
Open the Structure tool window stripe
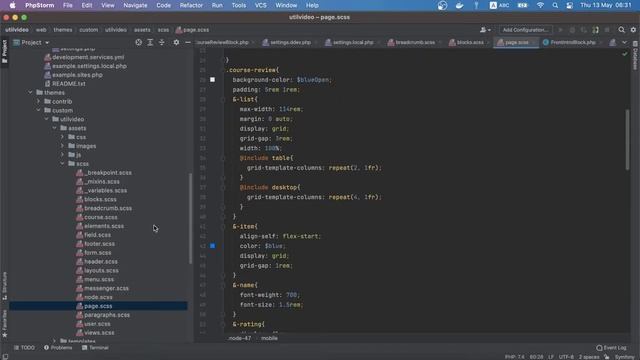point(4,286)
